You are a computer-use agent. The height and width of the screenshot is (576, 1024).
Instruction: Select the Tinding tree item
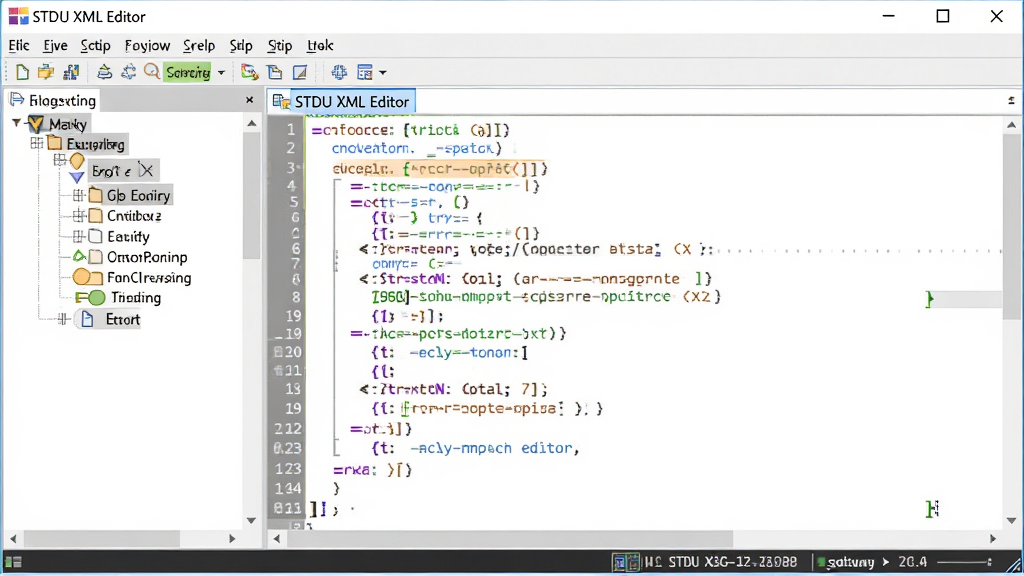(x=136, y=298)
